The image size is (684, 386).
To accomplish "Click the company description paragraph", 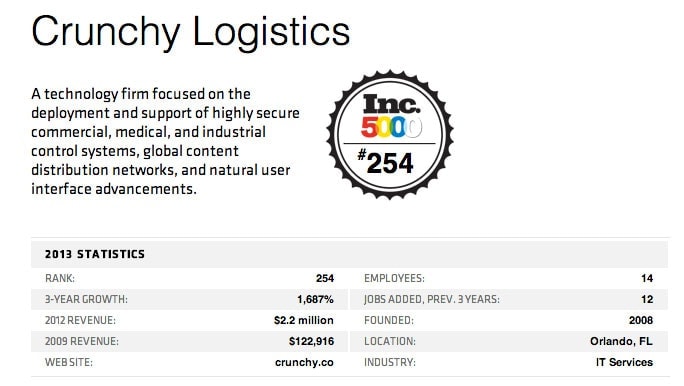I will [x=165, y=141].
